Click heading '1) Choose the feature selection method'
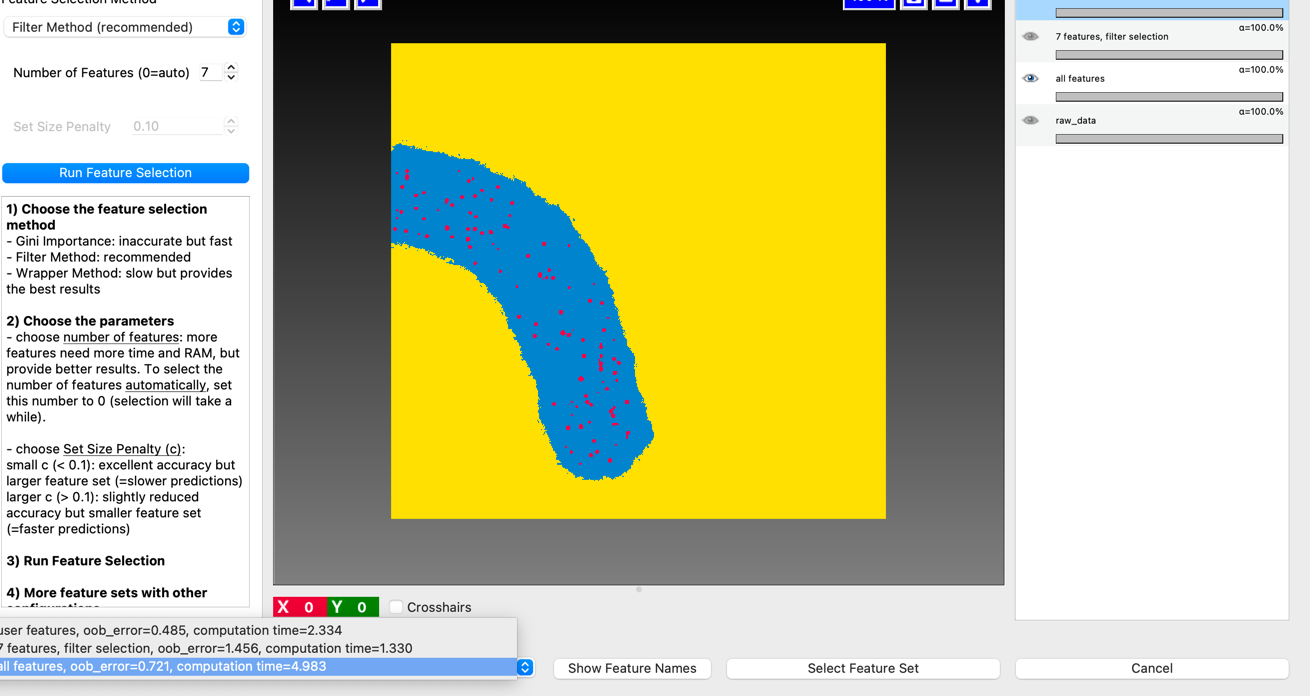1310x696 pixels. coord(107,217)
